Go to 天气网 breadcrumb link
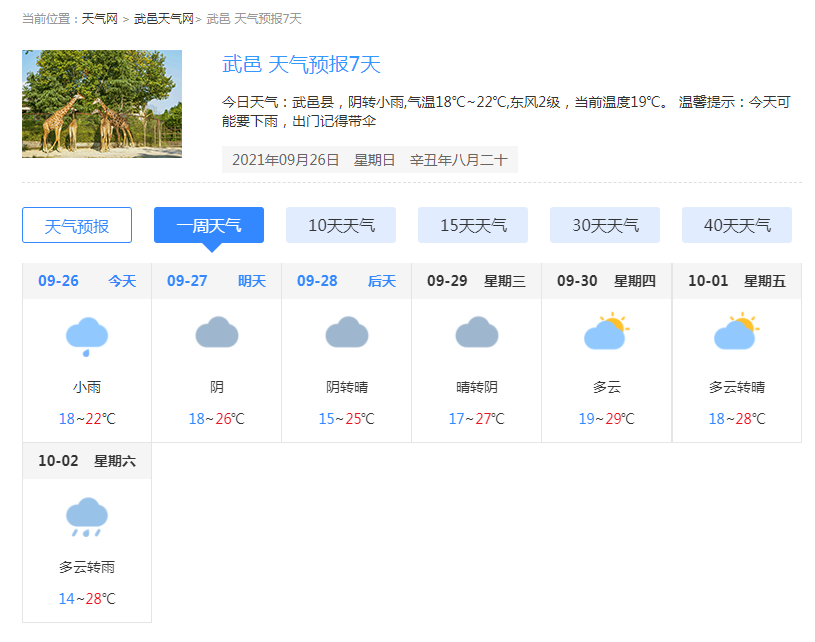815x642 pixels. [99, 19]
